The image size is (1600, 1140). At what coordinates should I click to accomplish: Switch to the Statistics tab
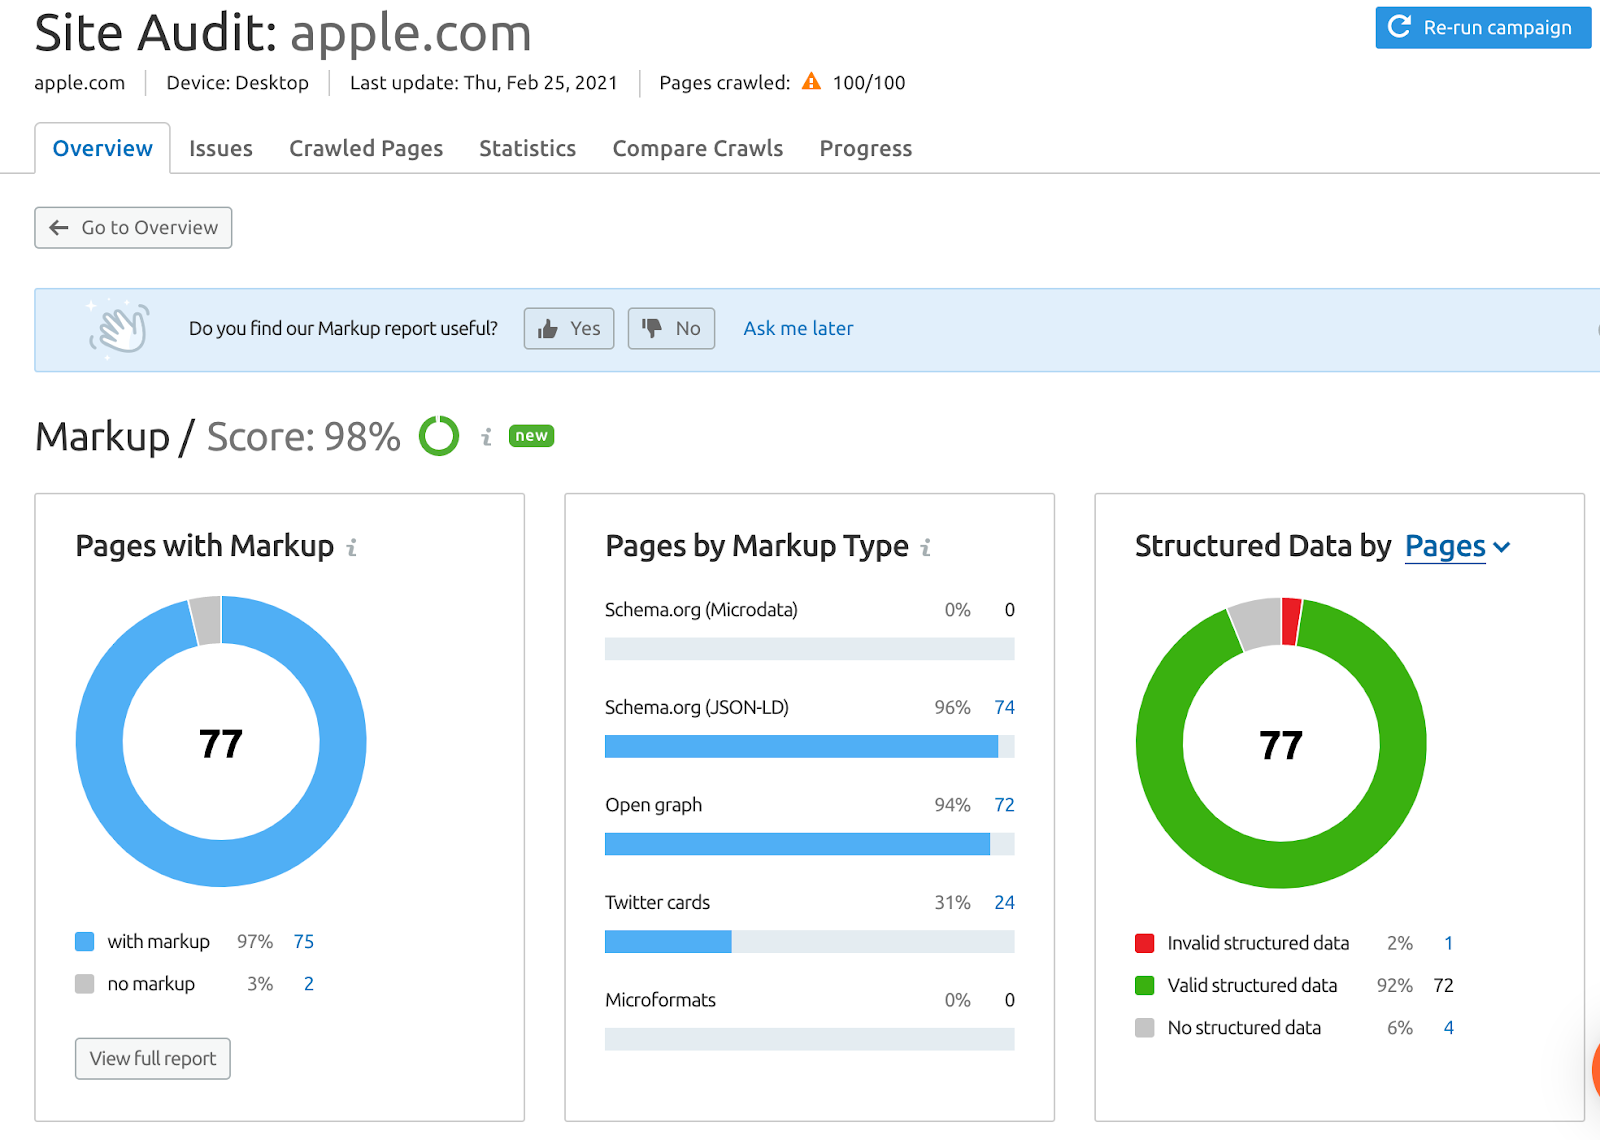click(528, 148)
